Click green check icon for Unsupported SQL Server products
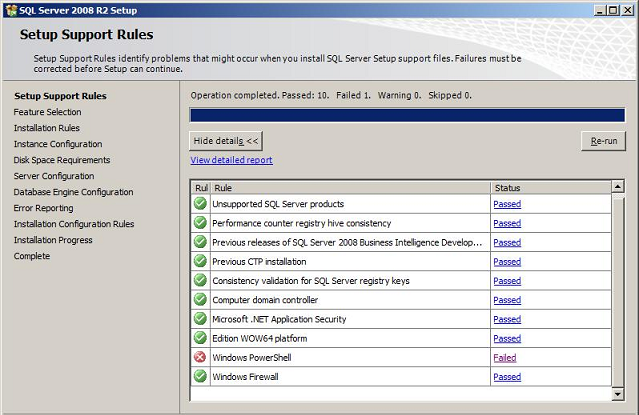This screenshot has height=415, width=639. click(200, 203)
